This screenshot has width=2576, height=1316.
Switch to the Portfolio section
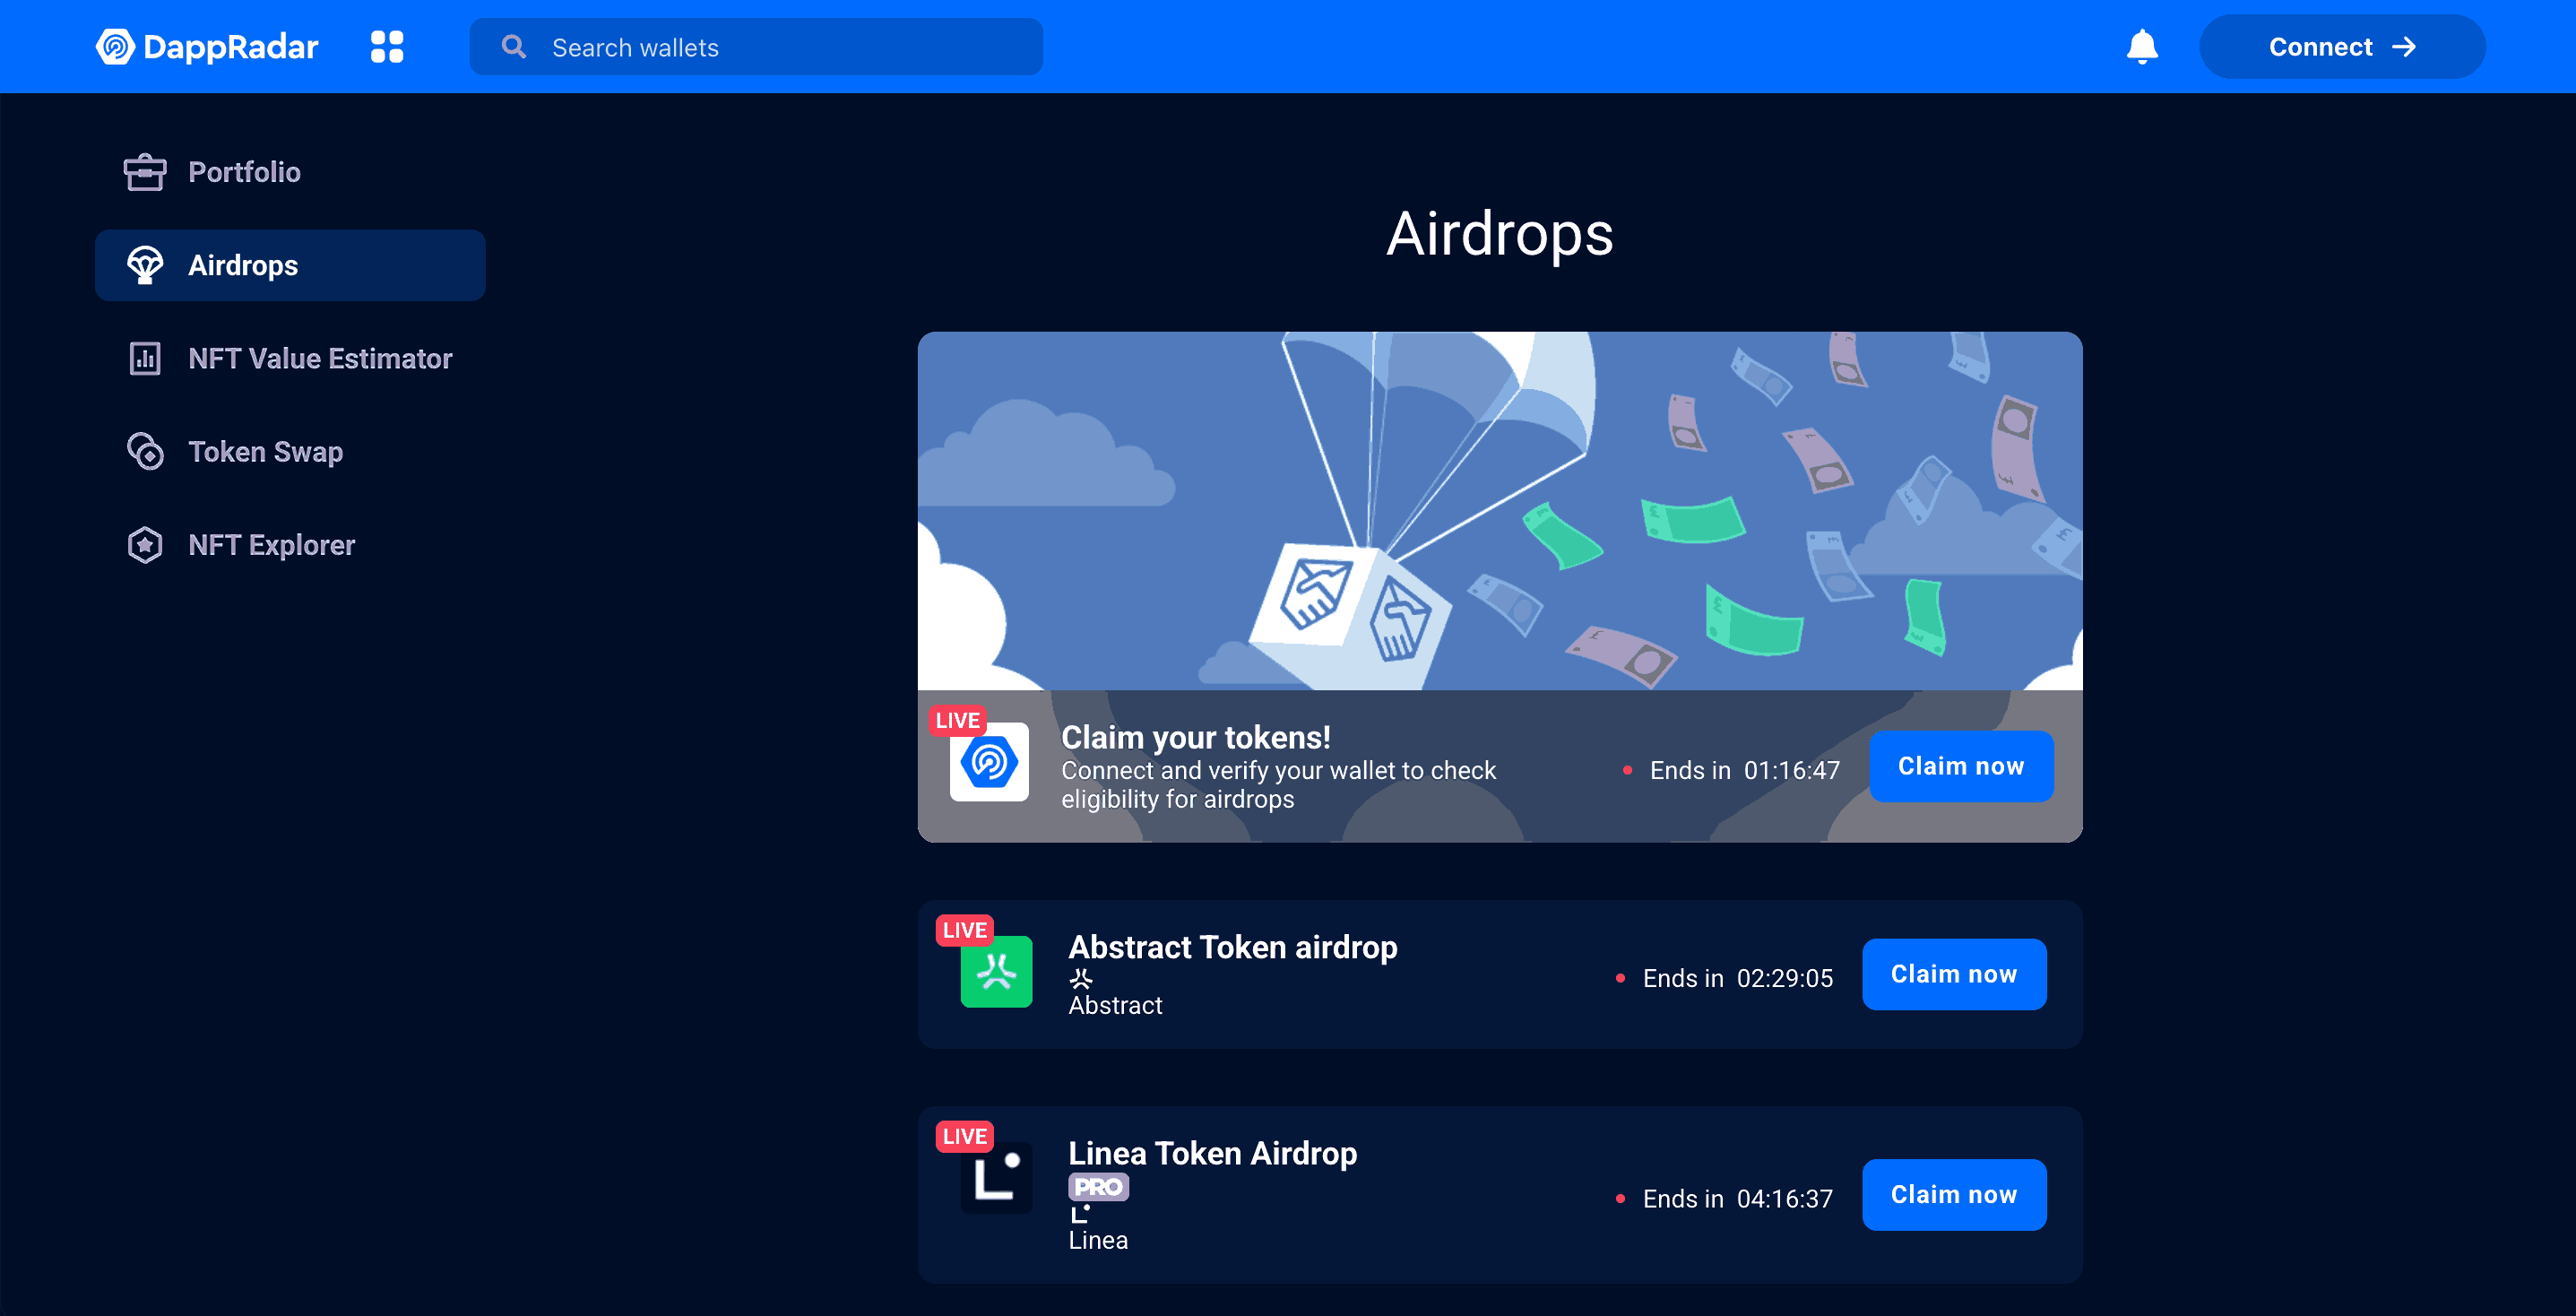pos(245,171)
